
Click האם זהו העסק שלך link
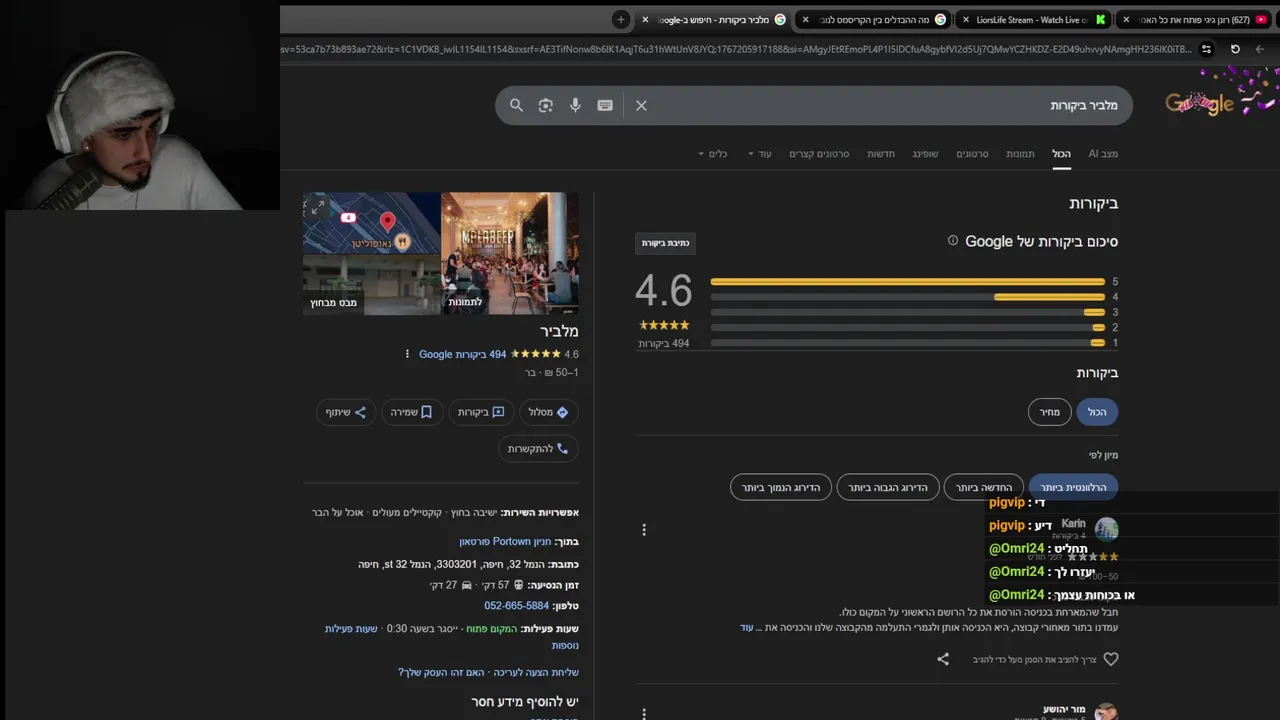(x=441, y=672)
